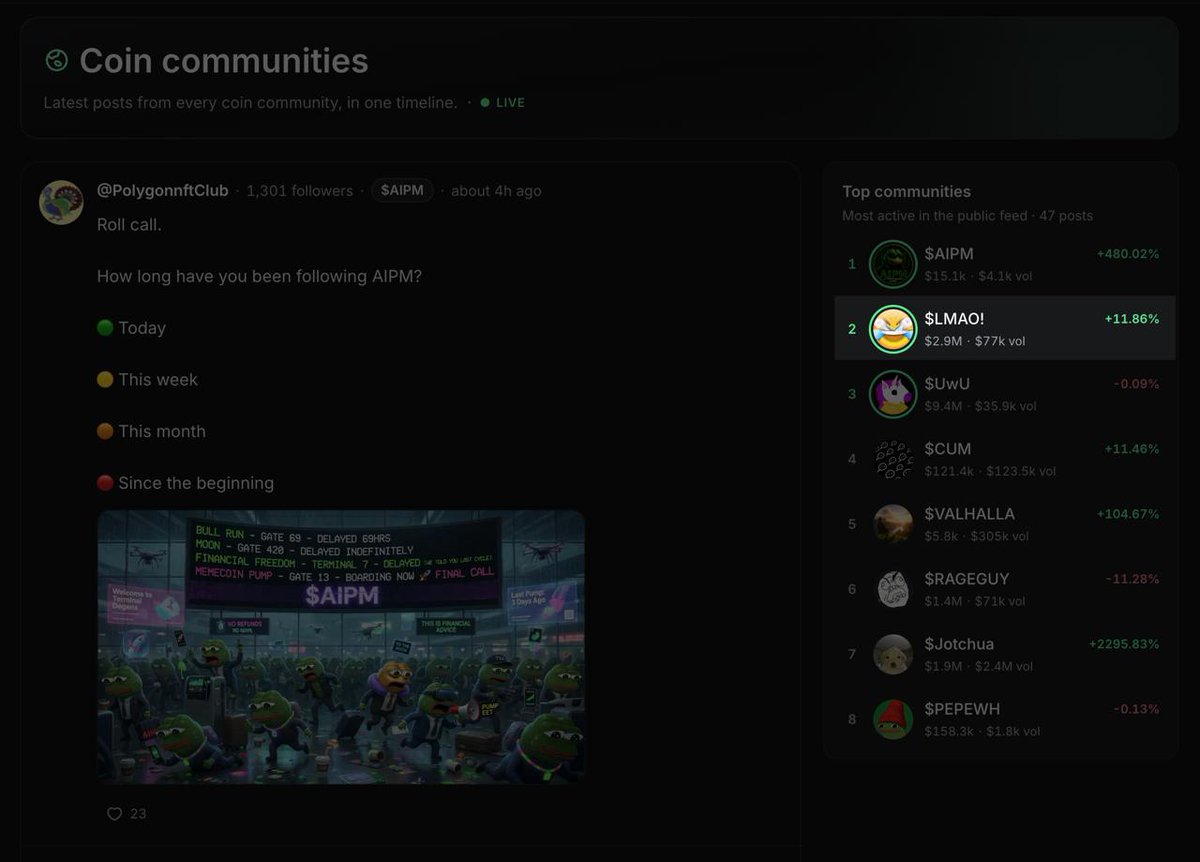The height and width of the screenshot is (862, 1200).
Task: Click the red 'Since the beginning' line
Action: coord(185,483)
